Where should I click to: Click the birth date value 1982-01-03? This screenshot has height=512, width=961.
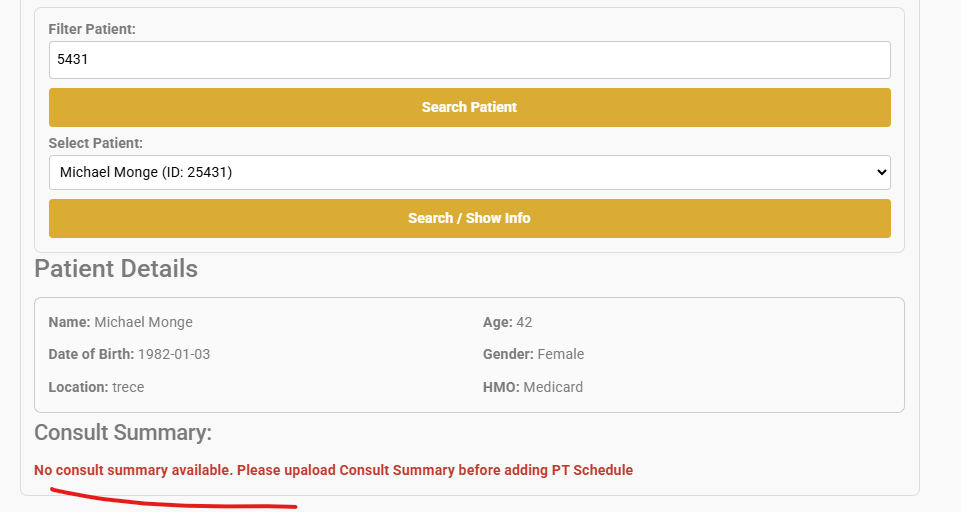(x=174, y=354)
